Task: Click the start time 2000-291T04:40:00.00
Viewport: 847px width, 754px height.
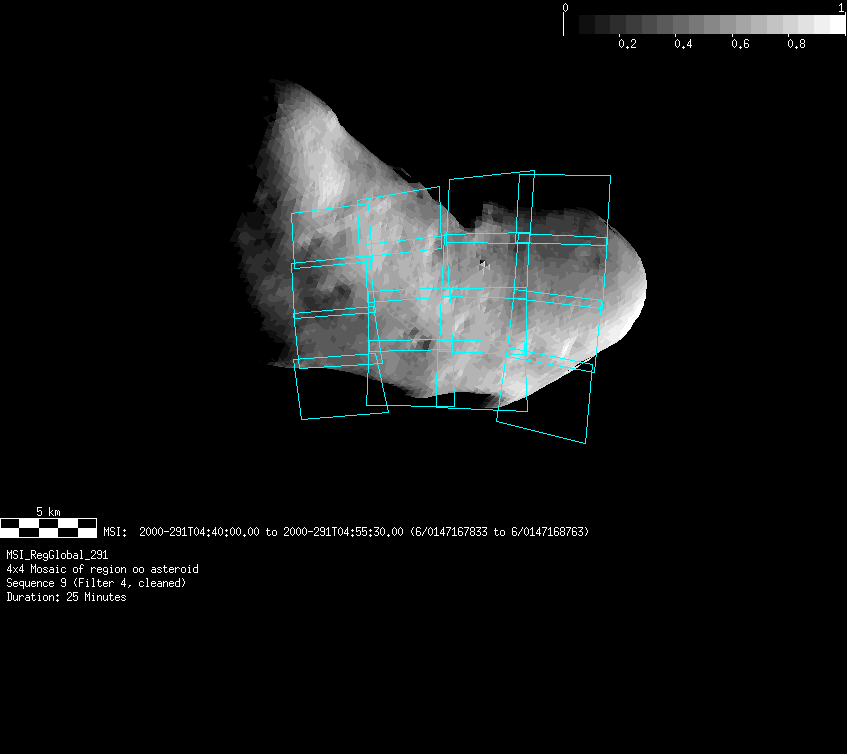Action: click(x=199, y=532)
